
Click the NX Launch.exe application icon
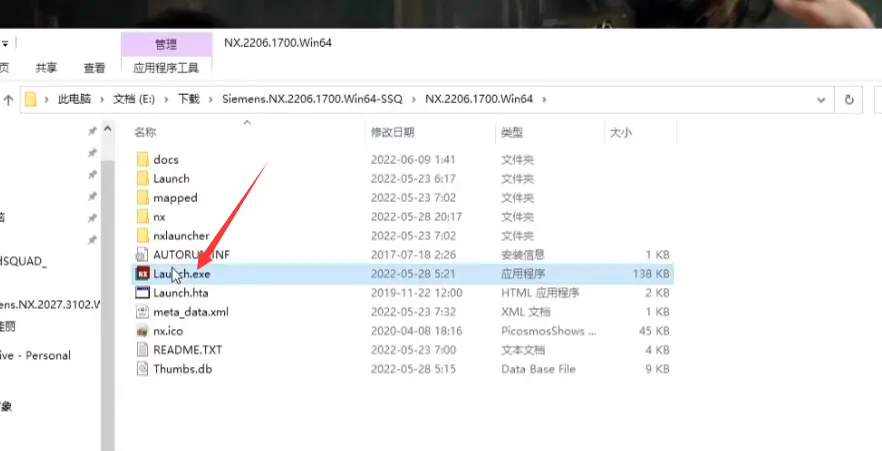pos(143,274)
